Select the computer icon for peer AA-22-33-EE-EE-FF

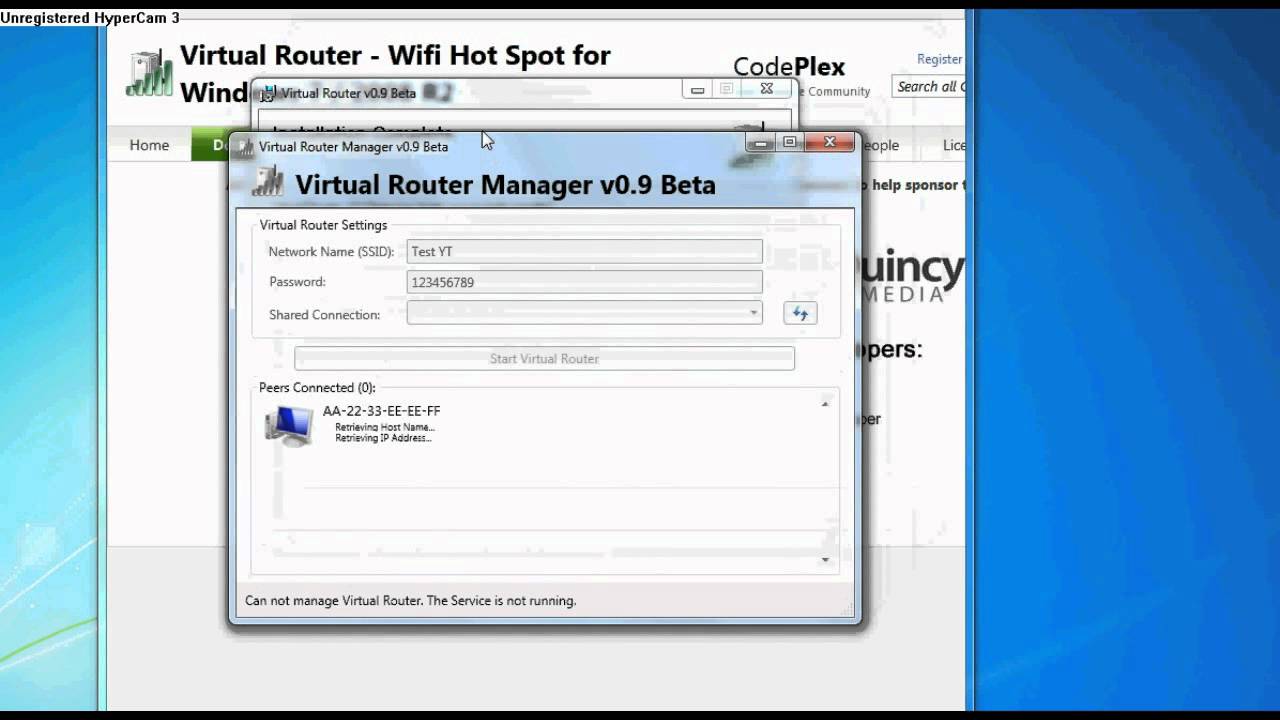[x=289, y=426]
